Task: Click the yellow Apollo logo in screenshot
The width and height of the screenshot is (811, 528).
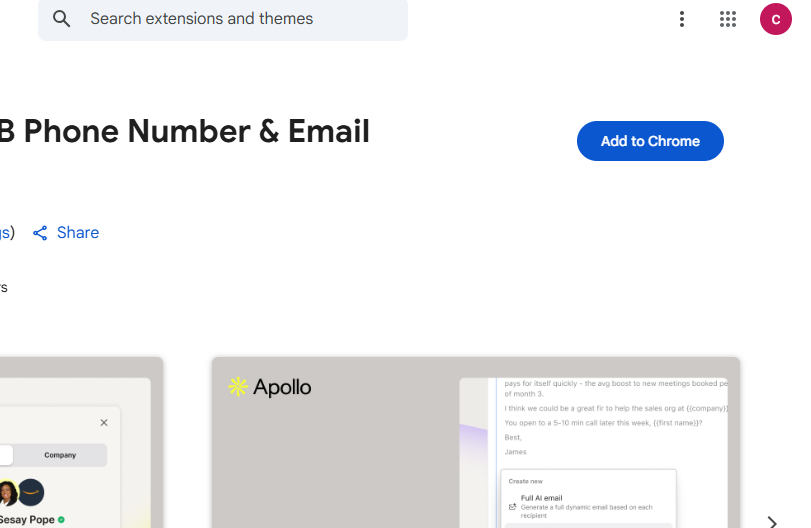Action: click(x=238, y=387)
